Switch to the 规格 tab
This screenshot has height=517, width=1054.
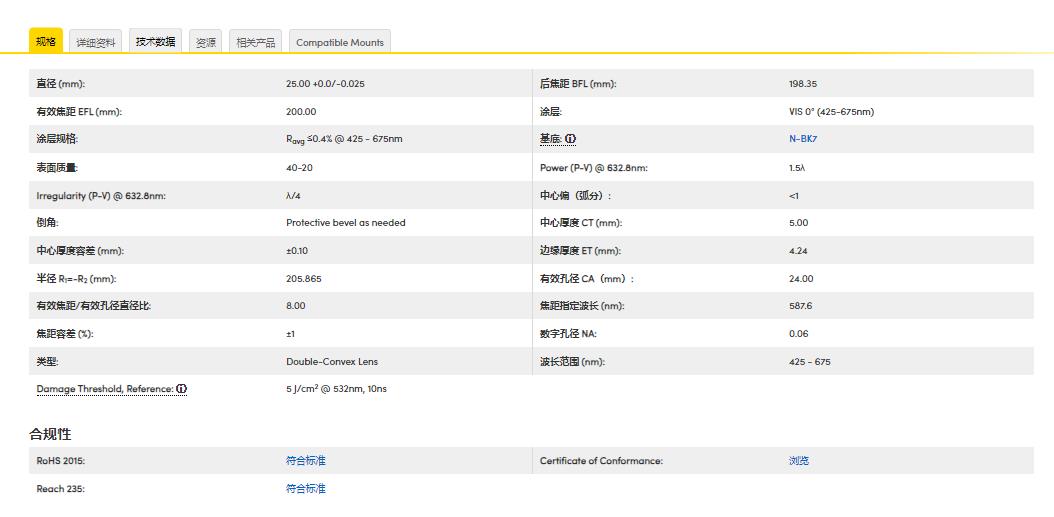[x=45, y=41]
